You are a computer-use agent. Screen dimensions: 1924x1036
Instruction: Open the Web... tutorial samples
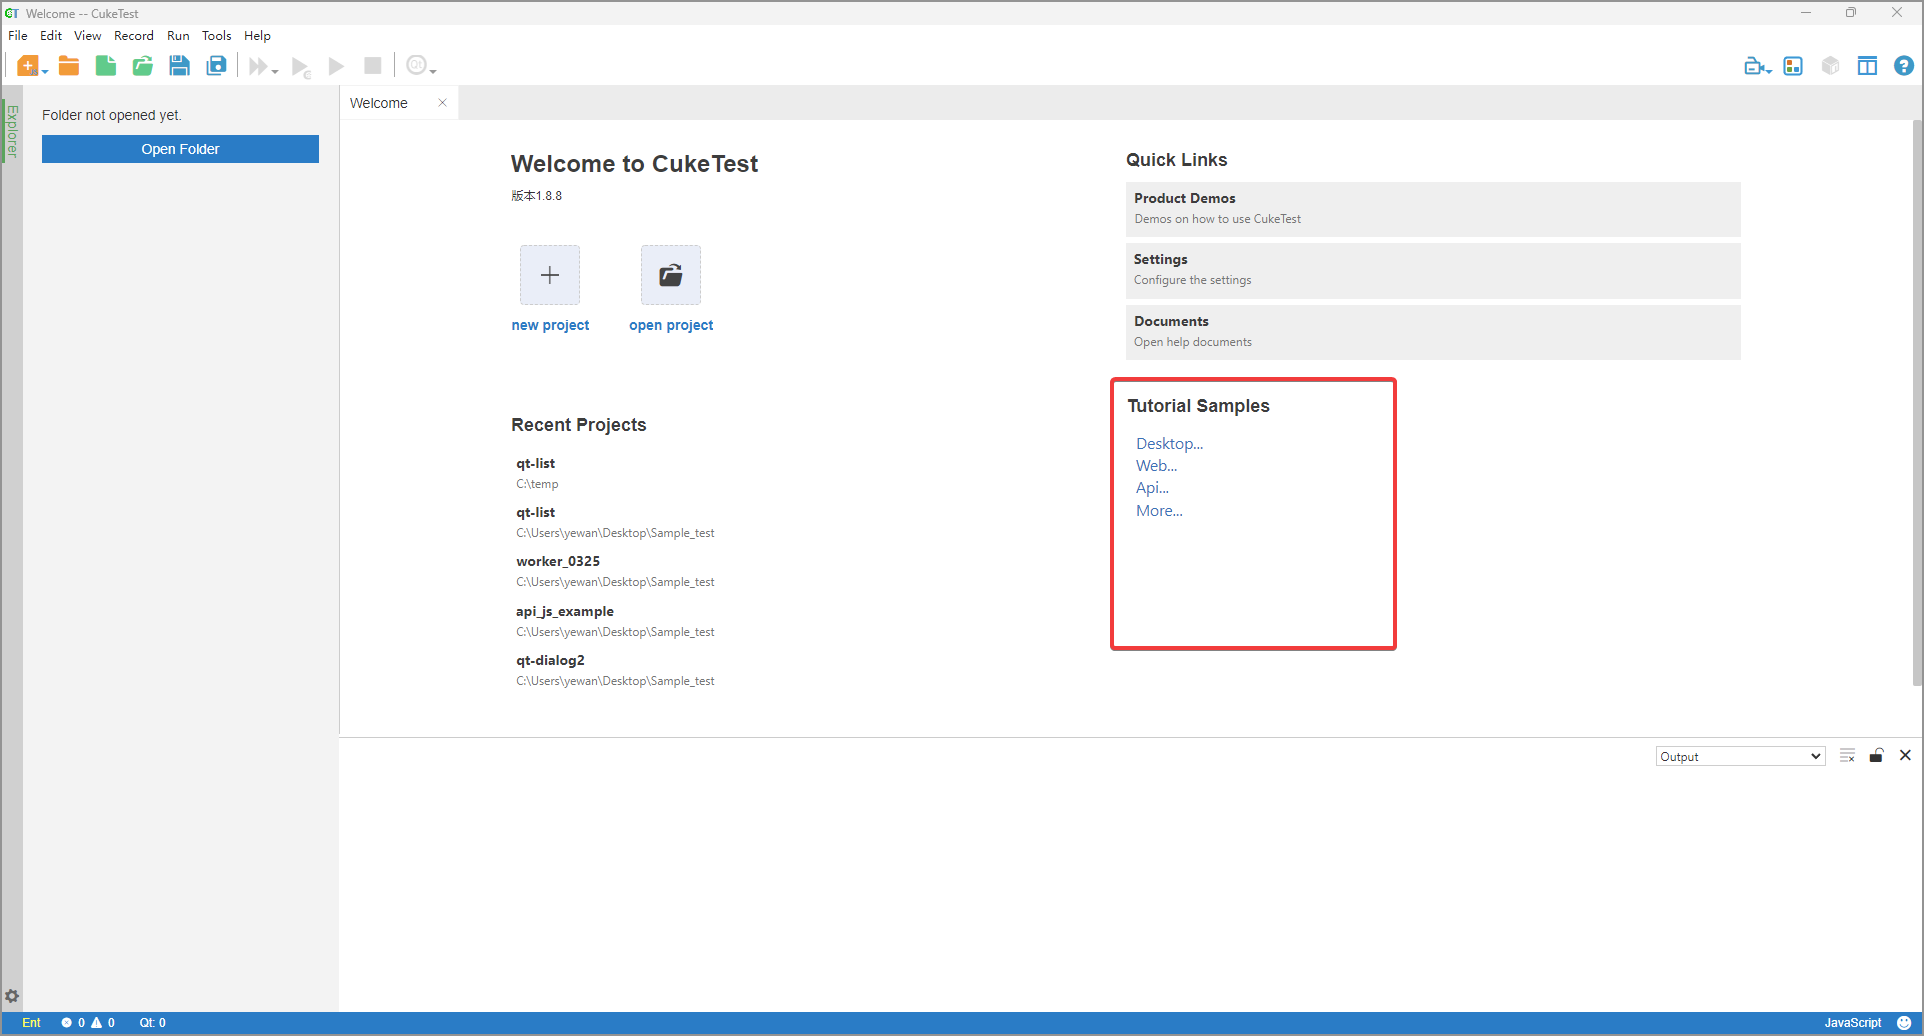pyautogui.click(x=1156, y=466)
